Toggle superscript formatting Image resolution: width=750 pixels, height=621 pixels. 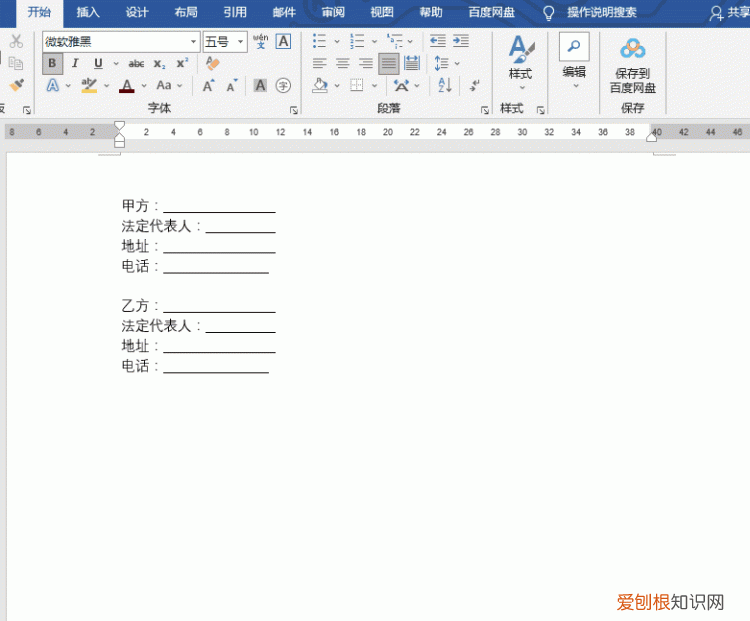pyautogui.click(x=182, y=63)
